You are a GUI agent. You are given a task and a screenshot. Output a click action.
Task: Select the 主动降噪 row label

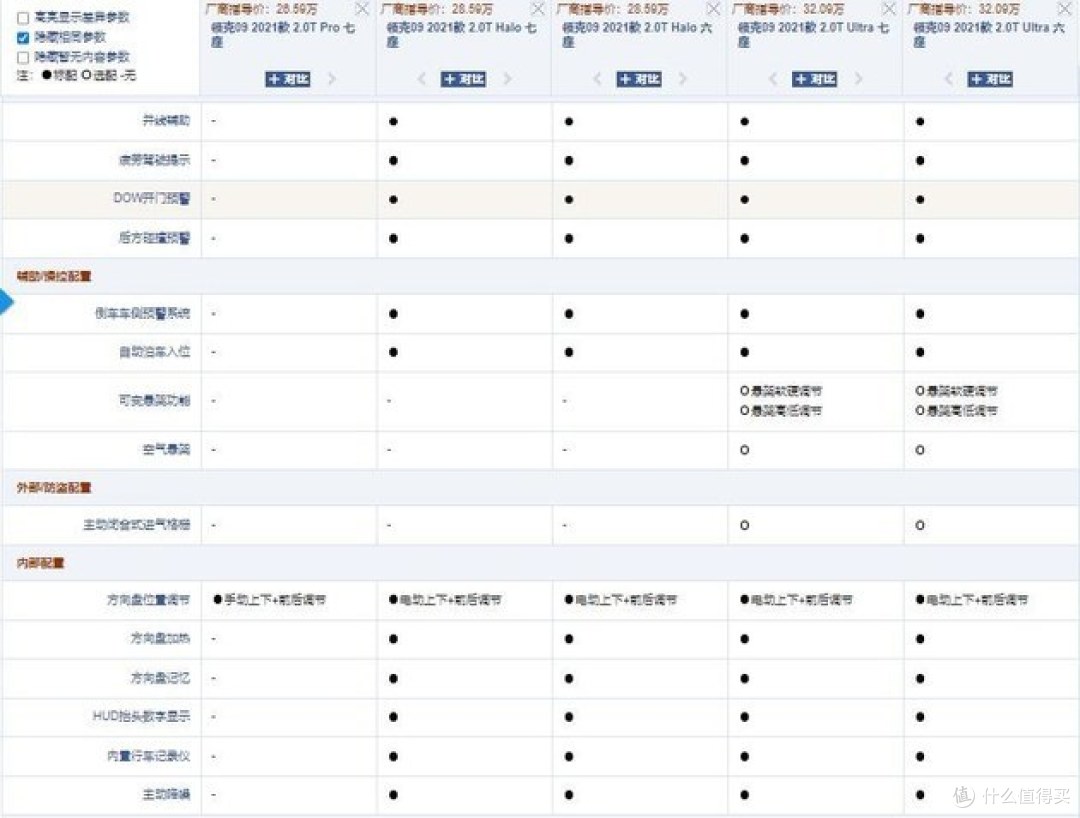[166, 794]
